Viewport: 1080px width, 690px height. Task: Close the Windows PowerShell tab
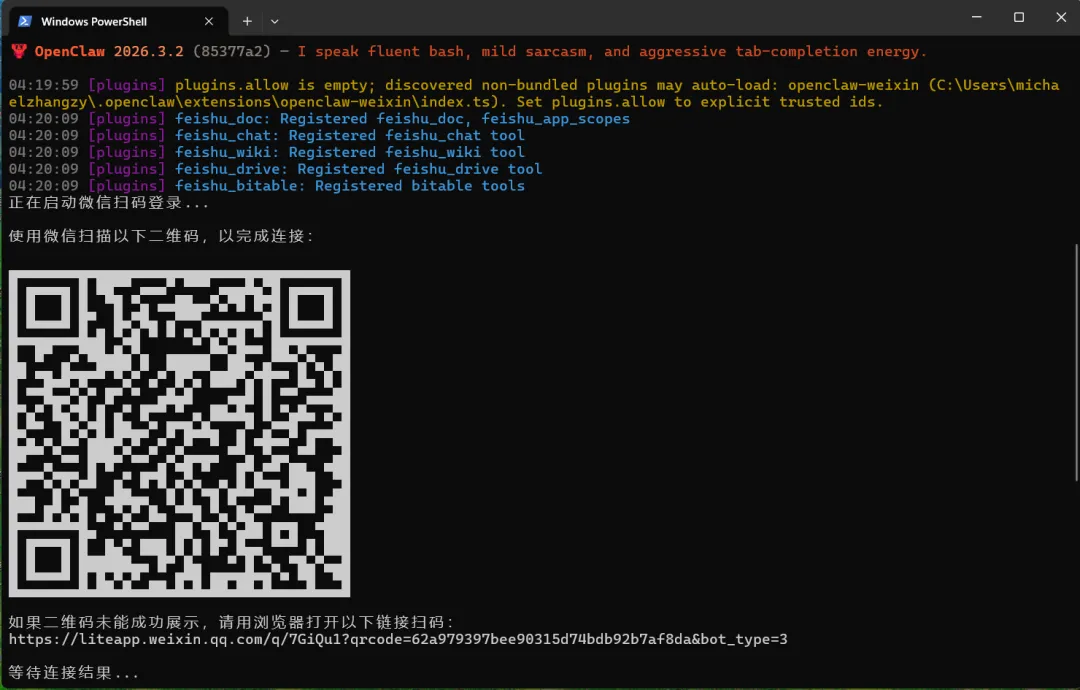[x=209, y=21]
